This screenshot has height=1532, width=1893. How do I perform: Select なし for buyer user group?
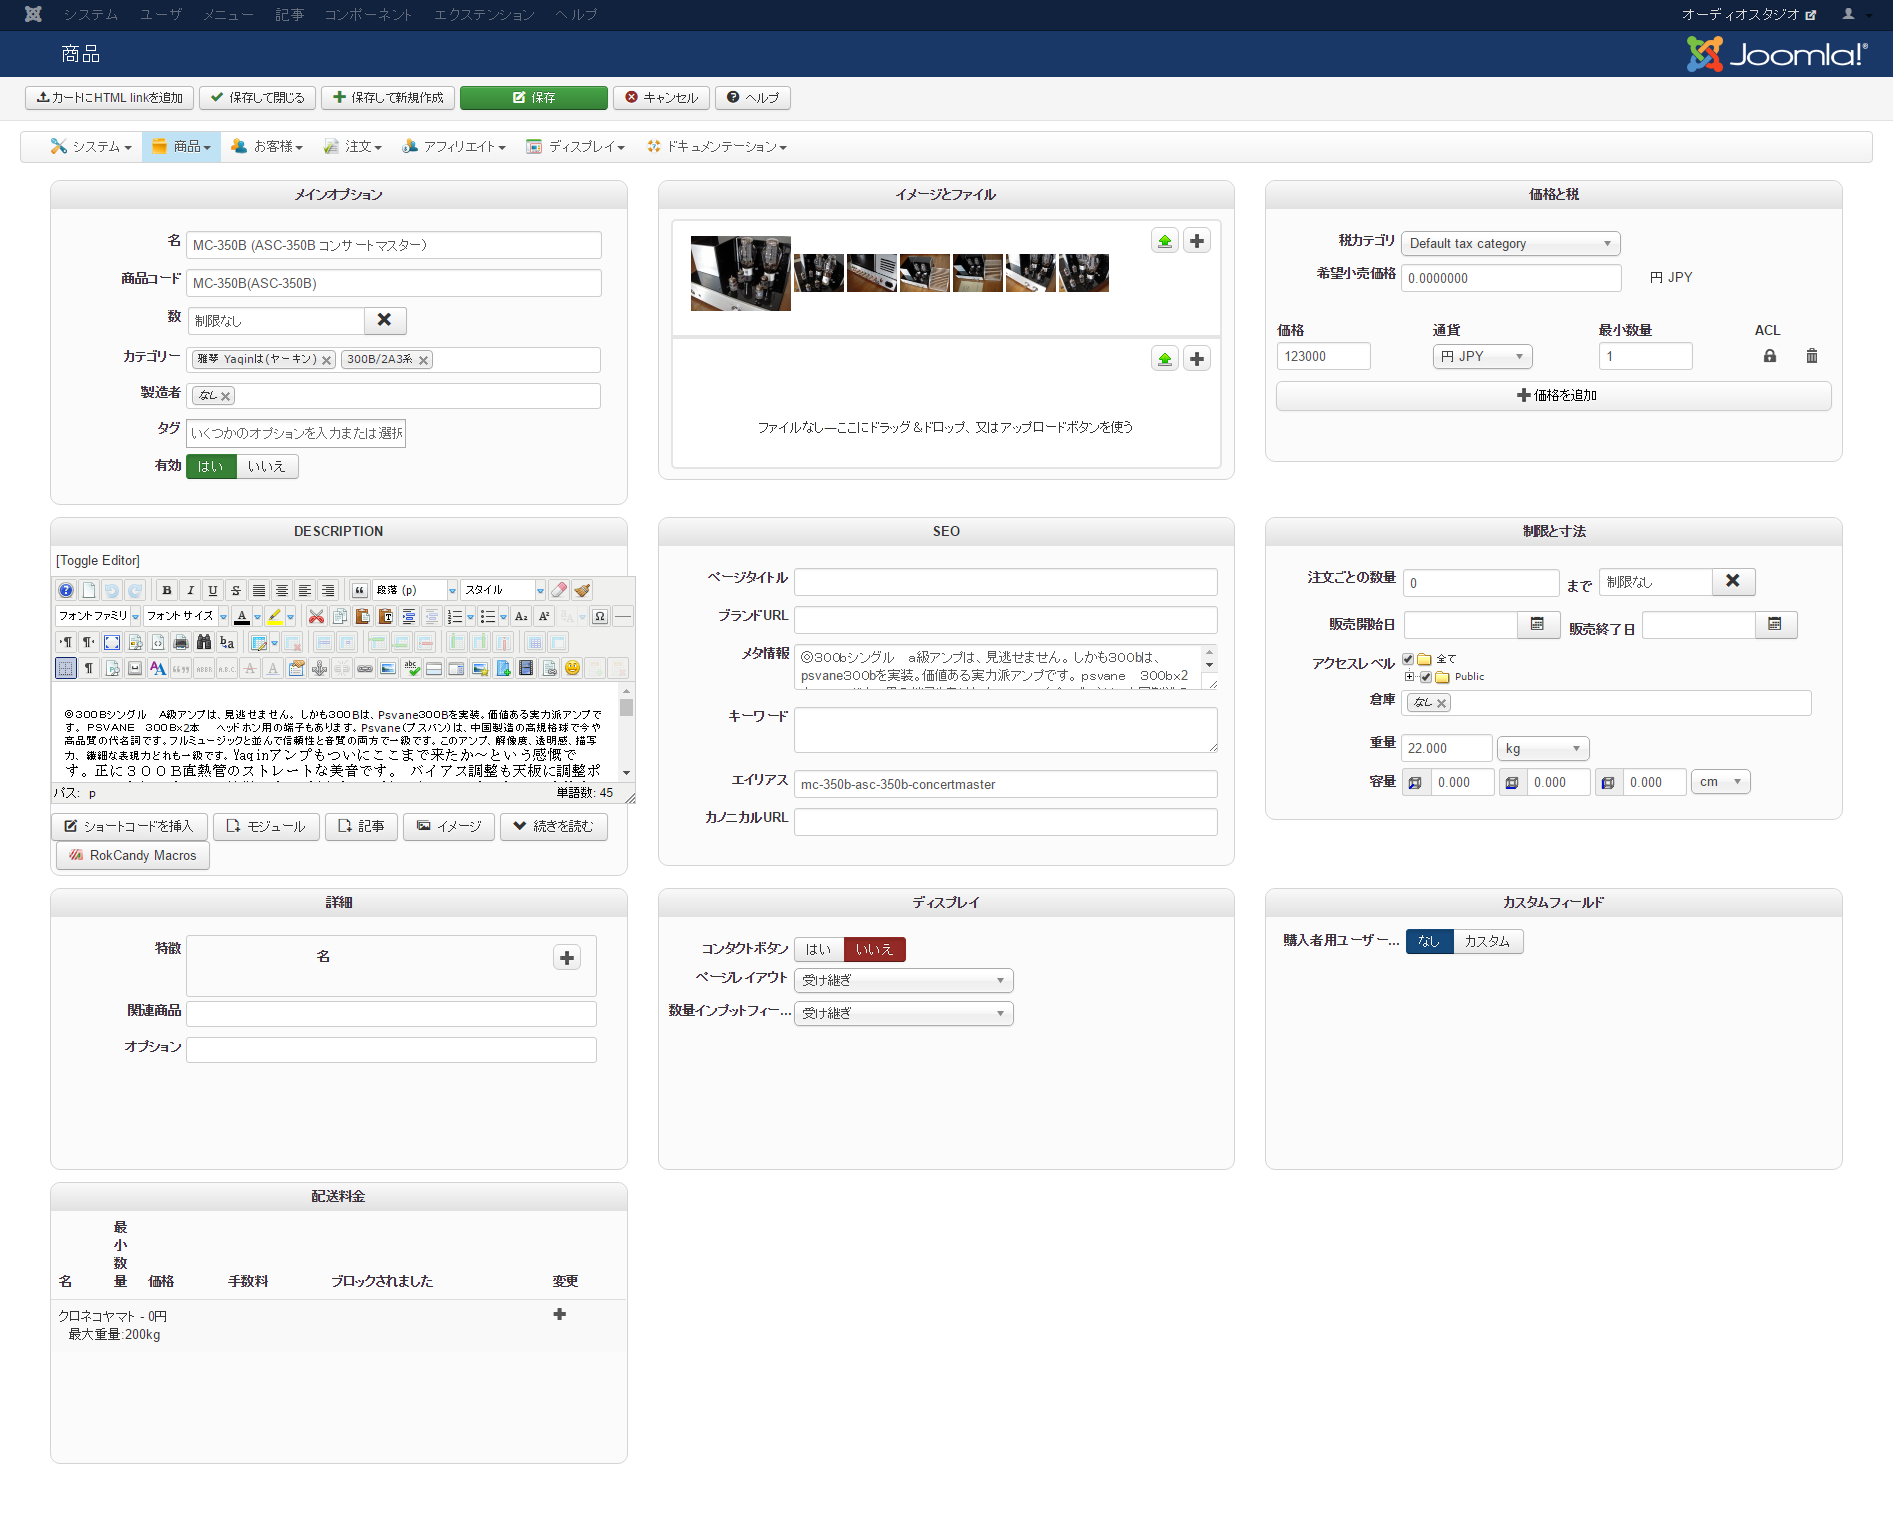[x=1429, y=941]
